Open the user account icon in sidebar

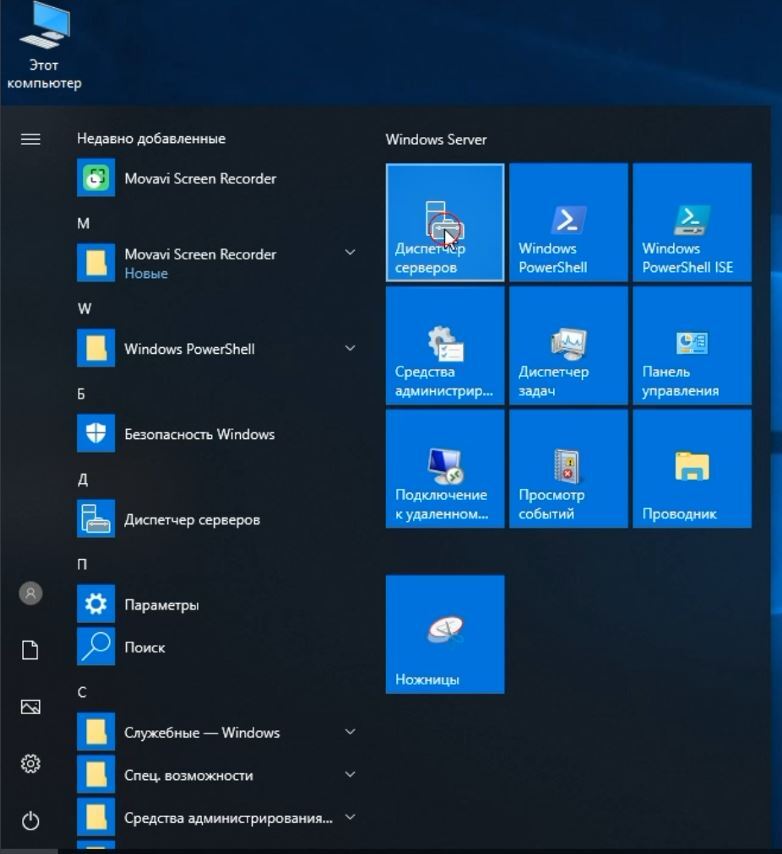(x=30, y=593)
